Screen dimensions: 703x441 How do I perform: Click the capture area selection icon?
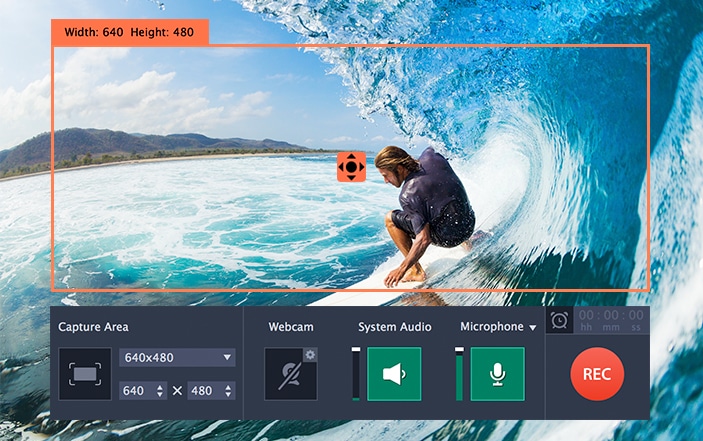(x=85, y=374)
